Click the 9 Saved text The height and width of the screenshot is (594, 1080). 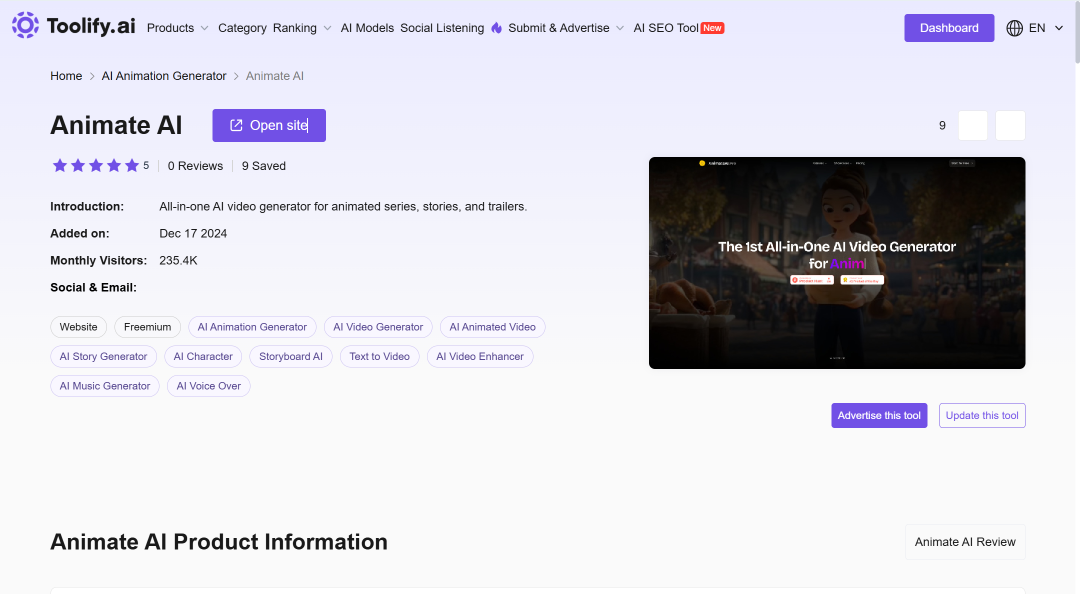[x=264, y=166]
